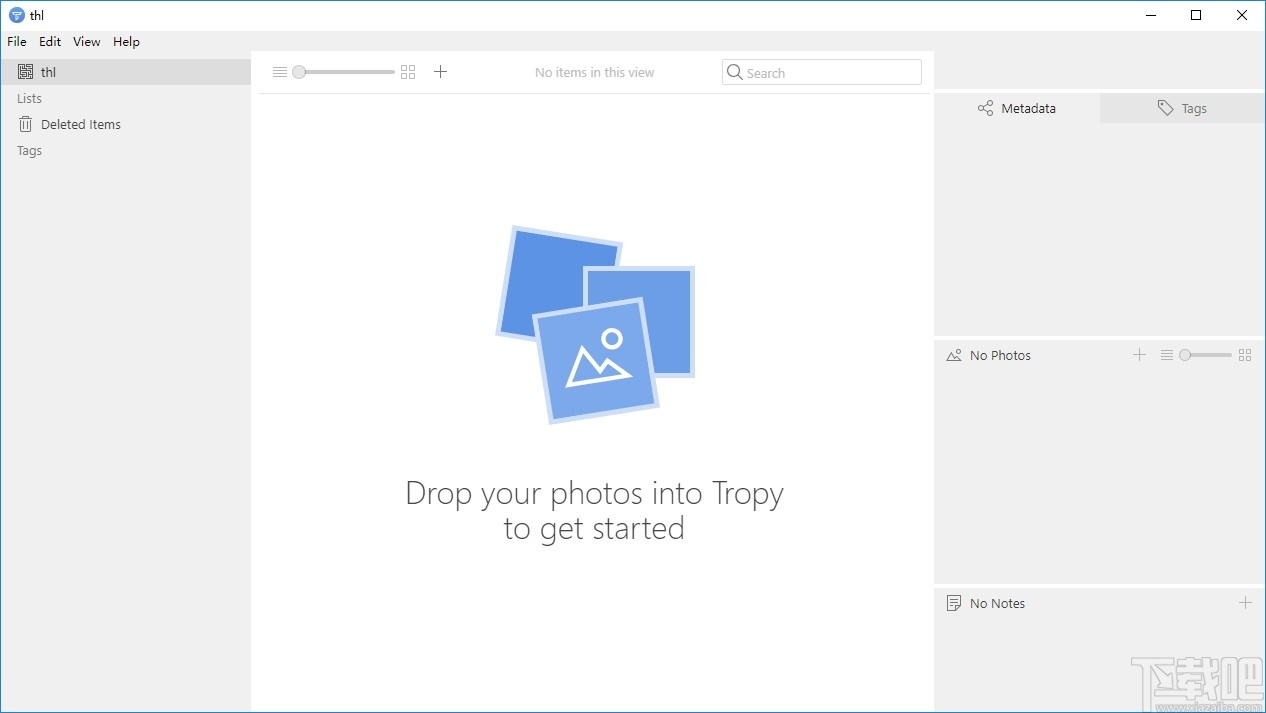Open Deleted Items in the sidebar
1266x713 pixels.
80,124
